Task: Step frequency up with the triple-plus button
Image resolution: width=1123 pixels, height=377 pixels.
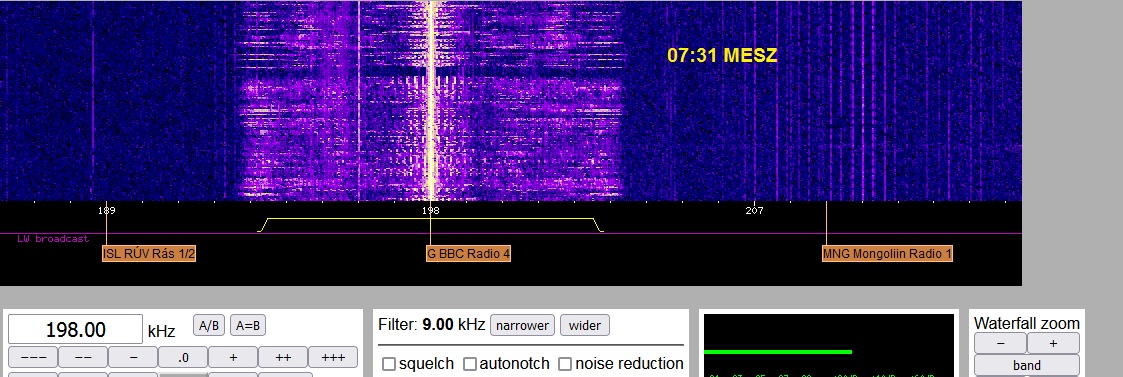Action: (x=333, y=357)
